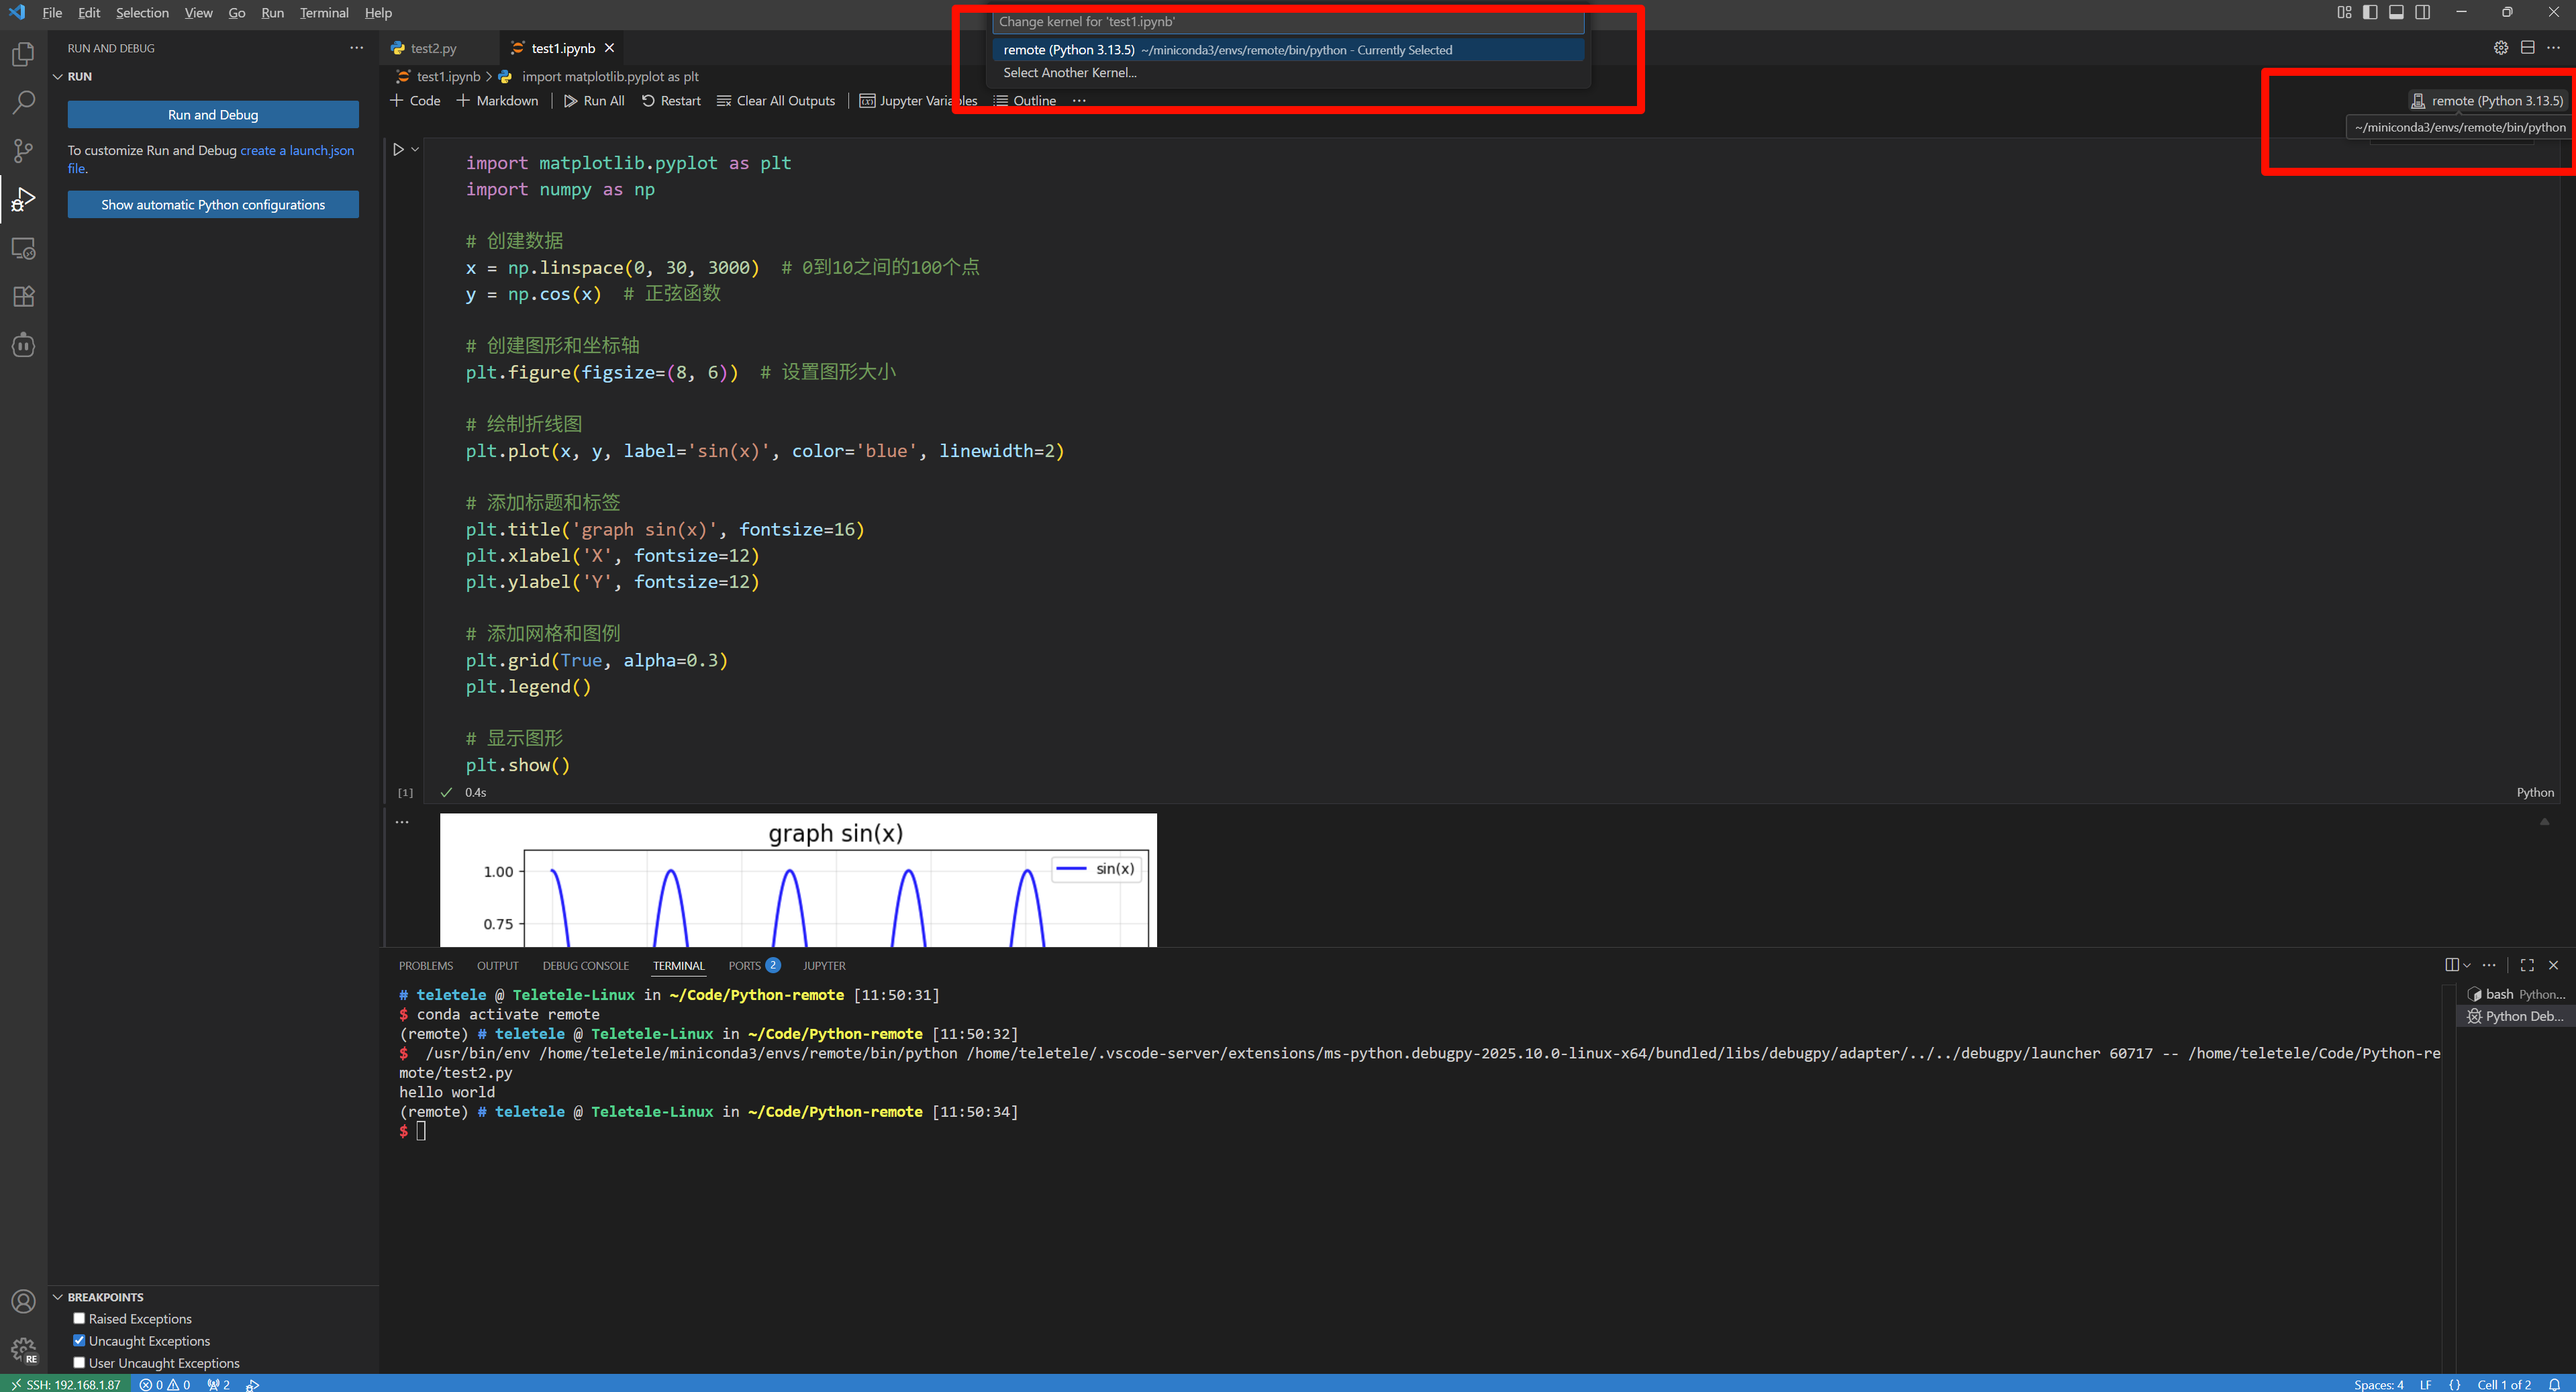
Task: Open the Accounts icon in activity bar
Action: 23,1301
